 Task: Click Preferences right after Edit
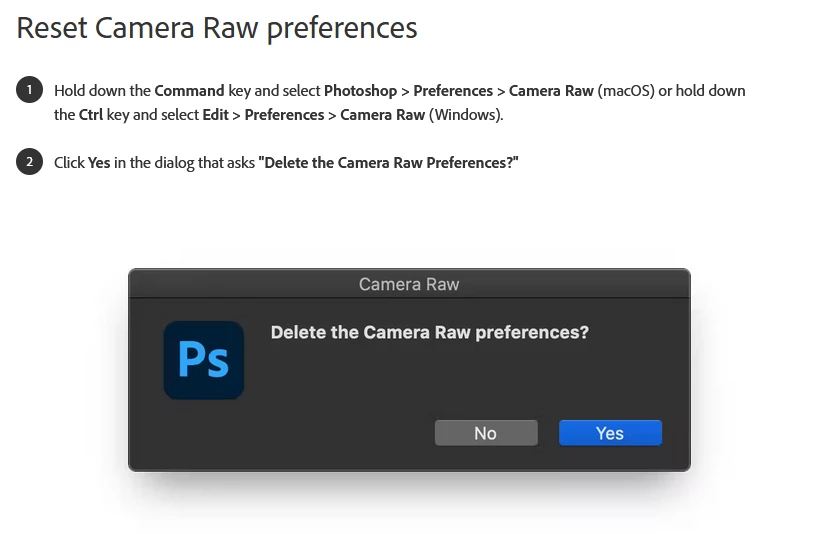pos(284,114)
